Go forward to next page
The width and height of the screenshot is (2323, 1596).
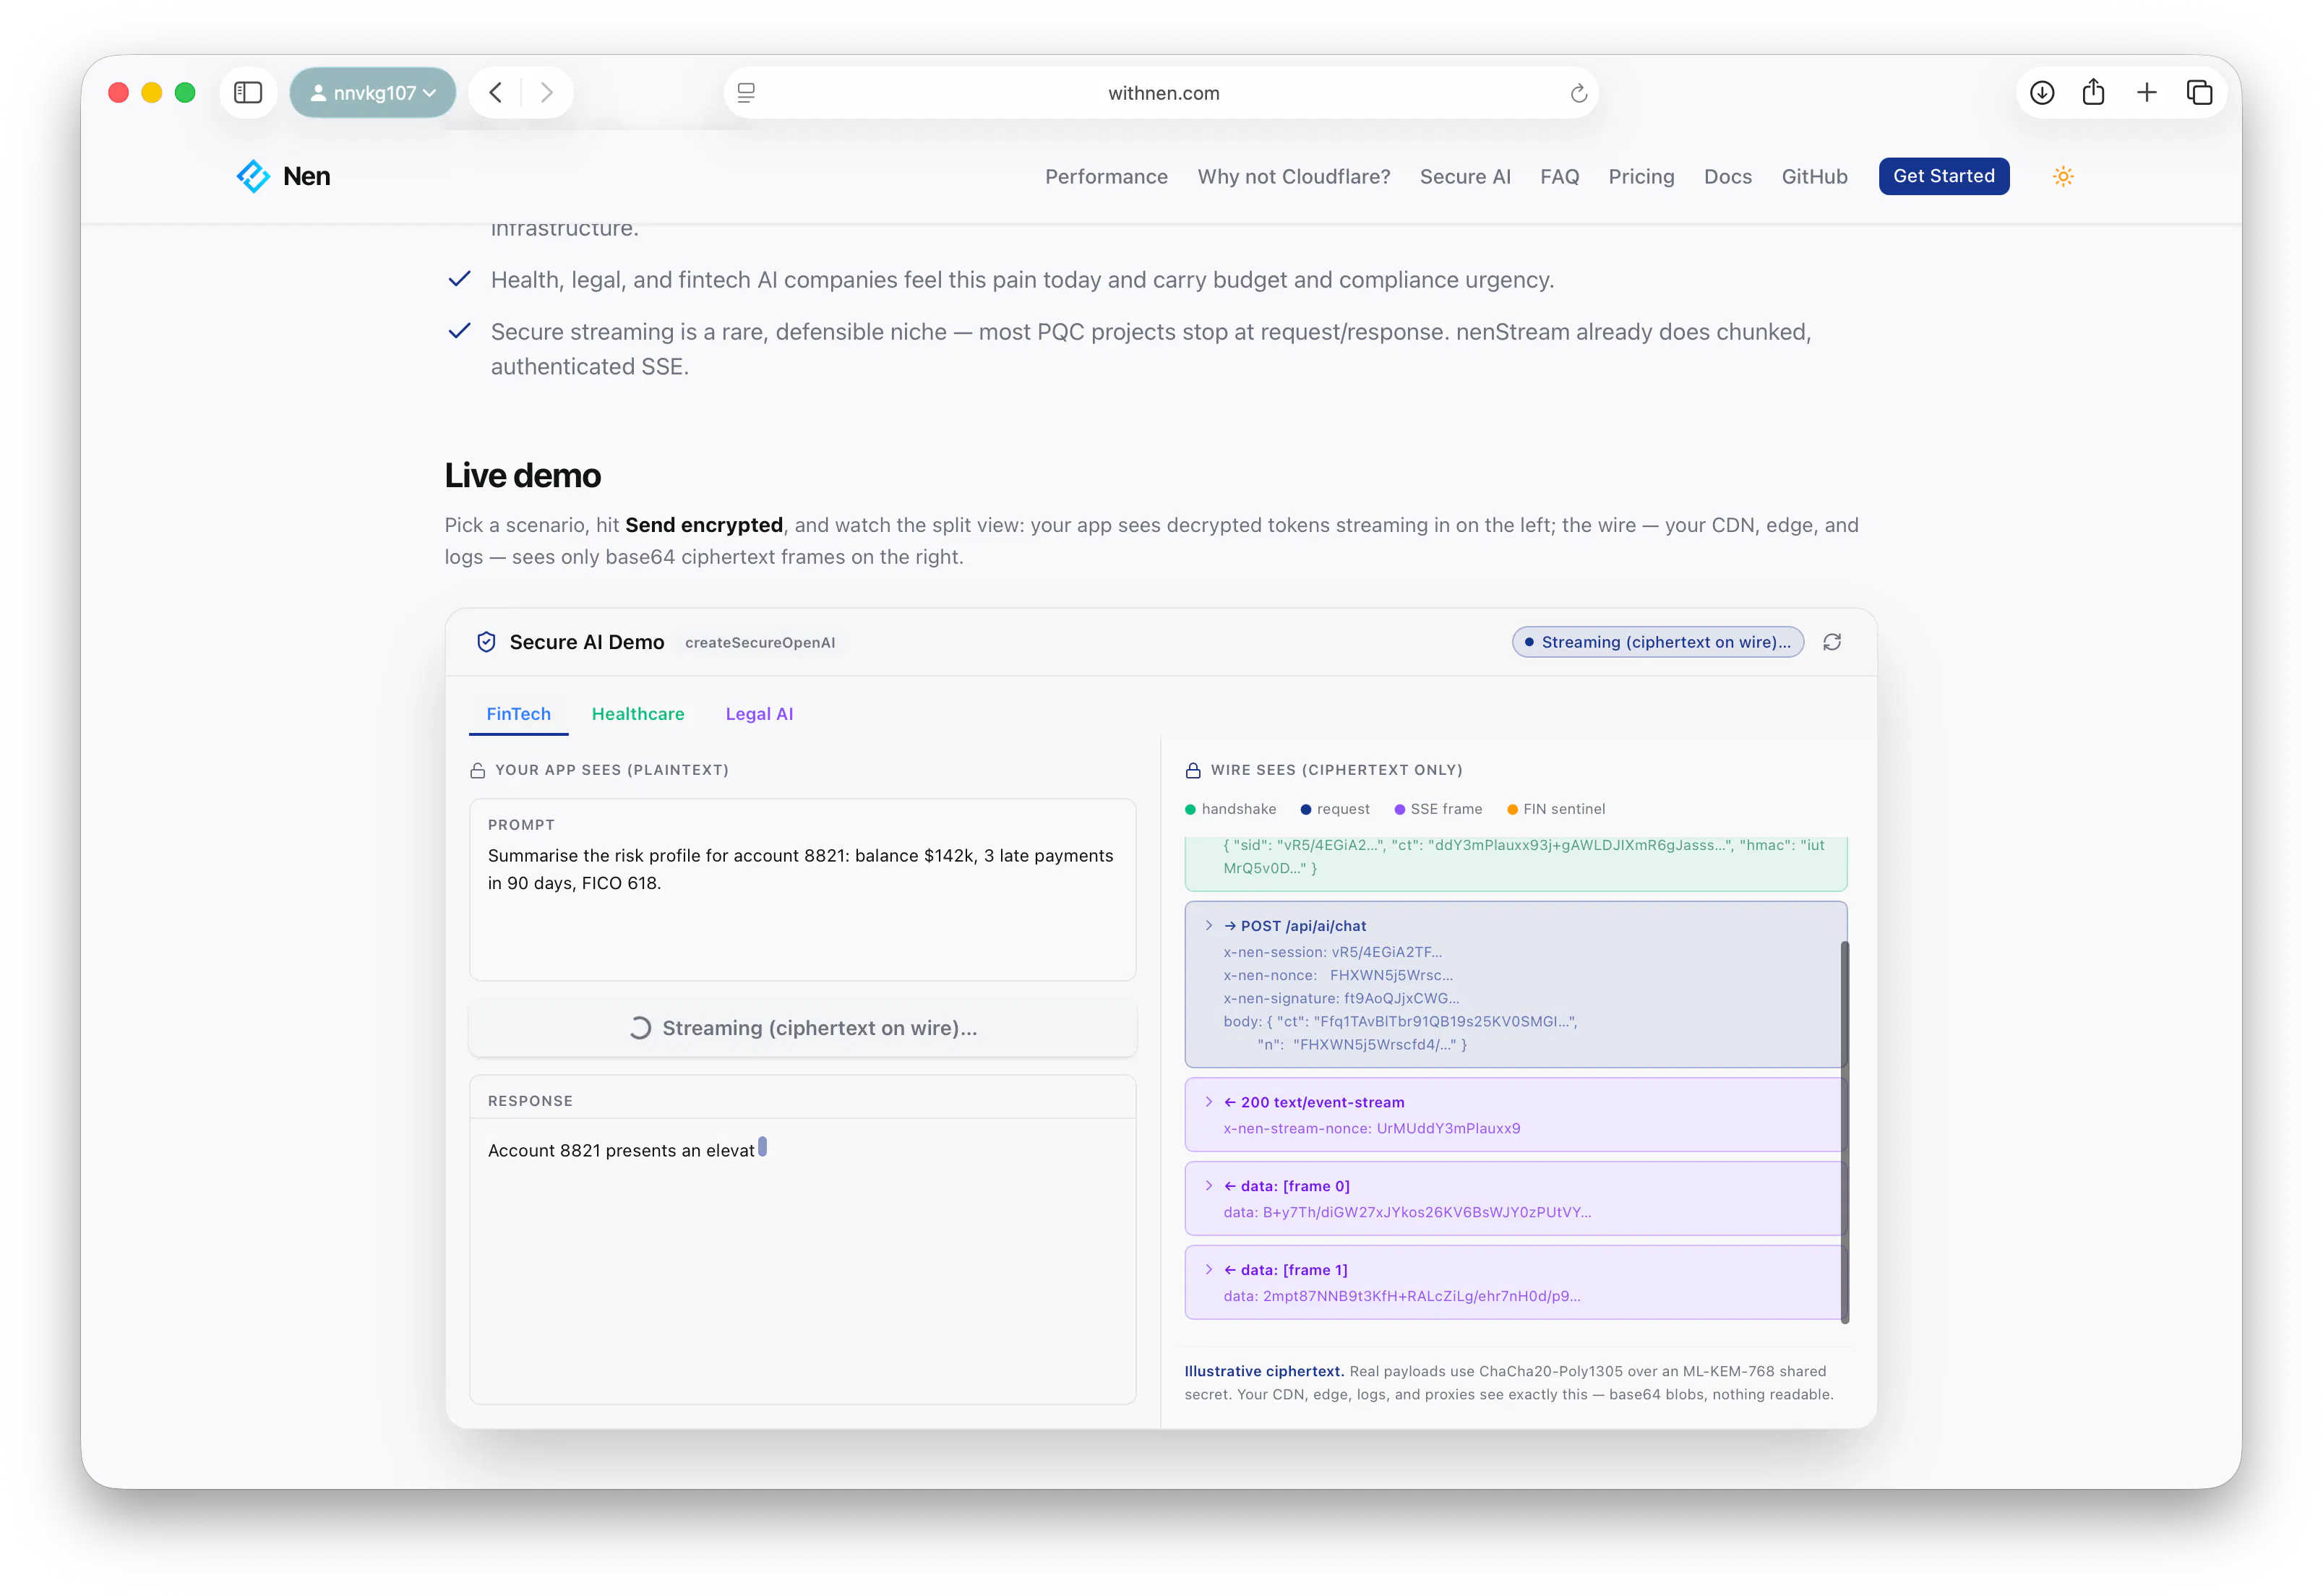tap(546, 93)
